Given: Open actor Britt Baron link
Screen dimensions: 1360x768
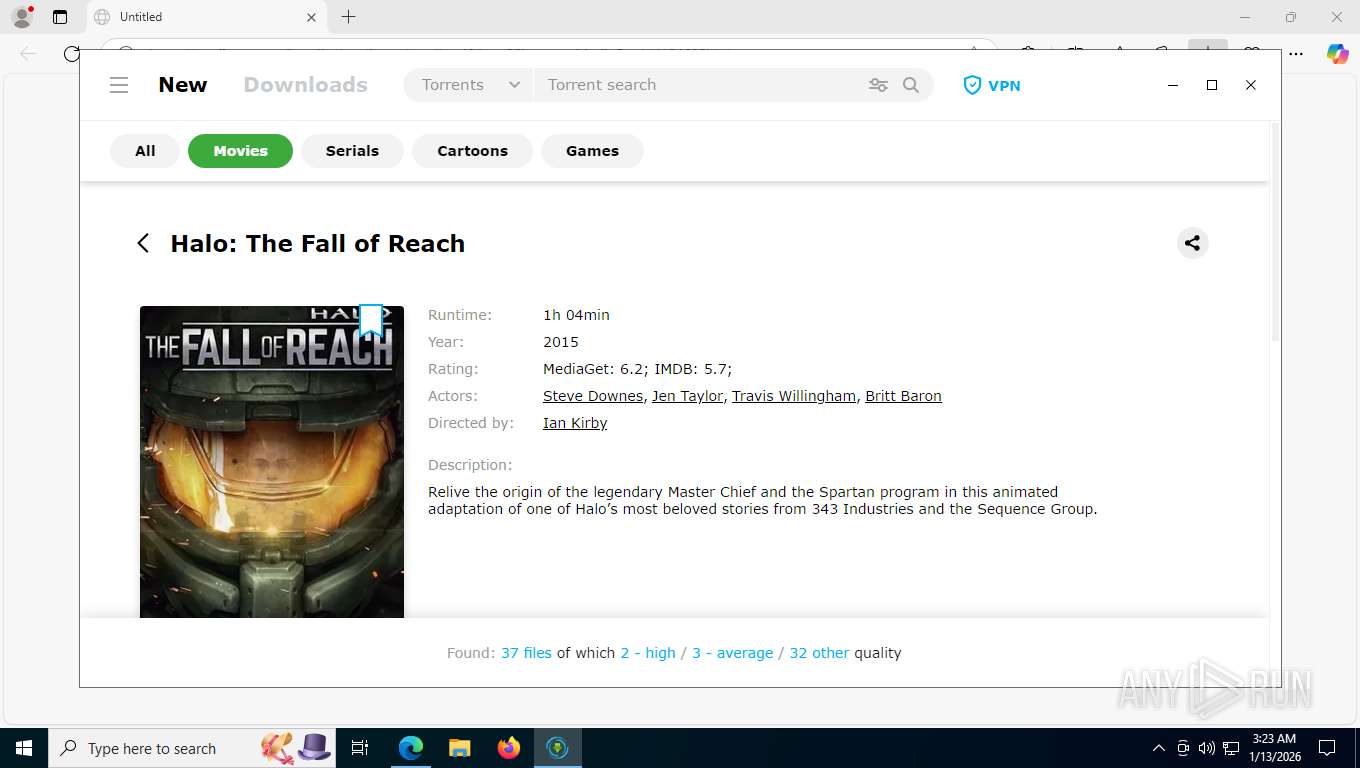Looking at the screenshot, I should [903, 396].
